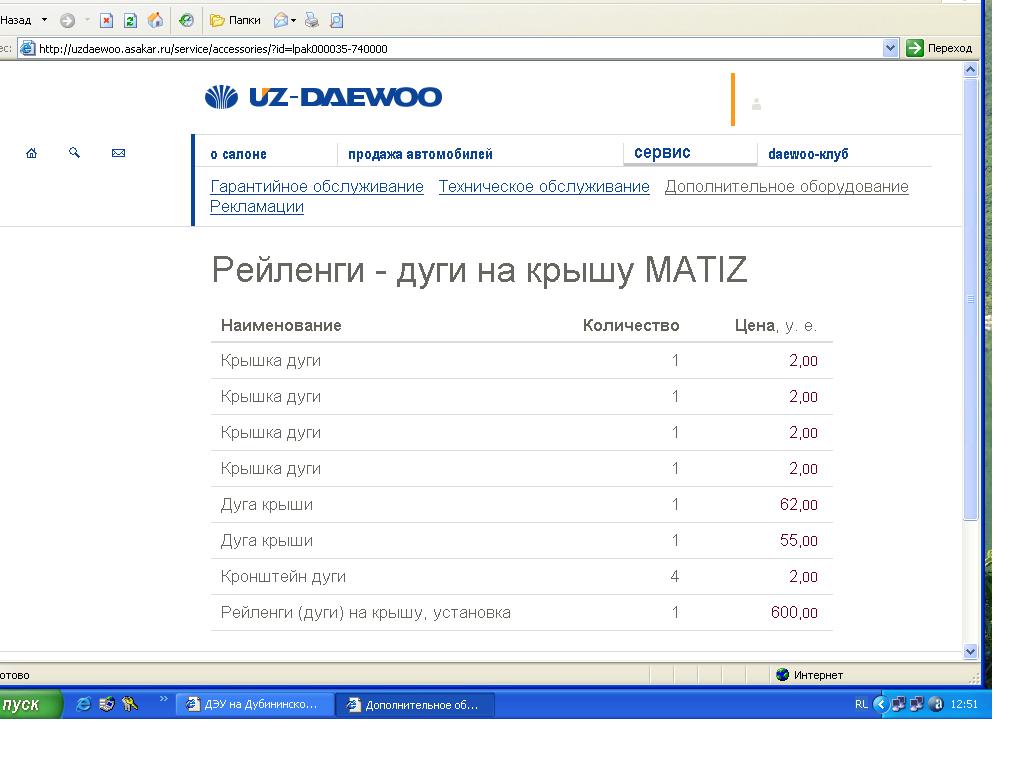
Task: Open the 'Техническое обслуживание' link
Action: tap(544, 187)
